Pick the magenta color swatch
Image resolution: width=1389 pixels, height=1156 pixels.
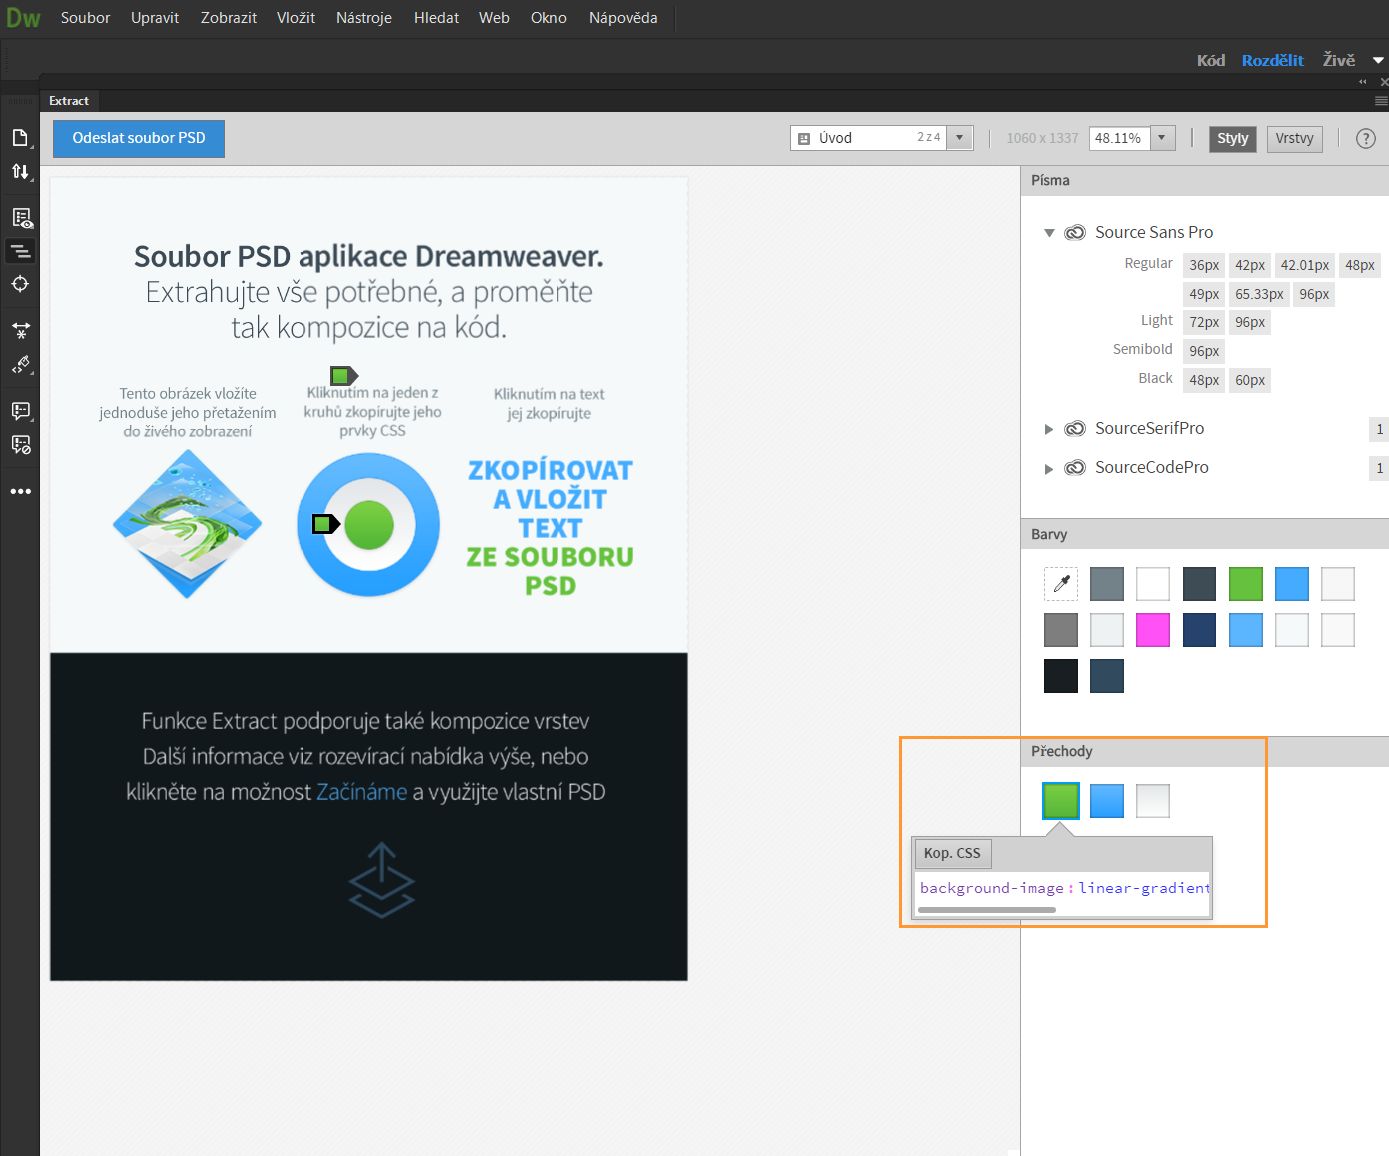point(1153,630)
